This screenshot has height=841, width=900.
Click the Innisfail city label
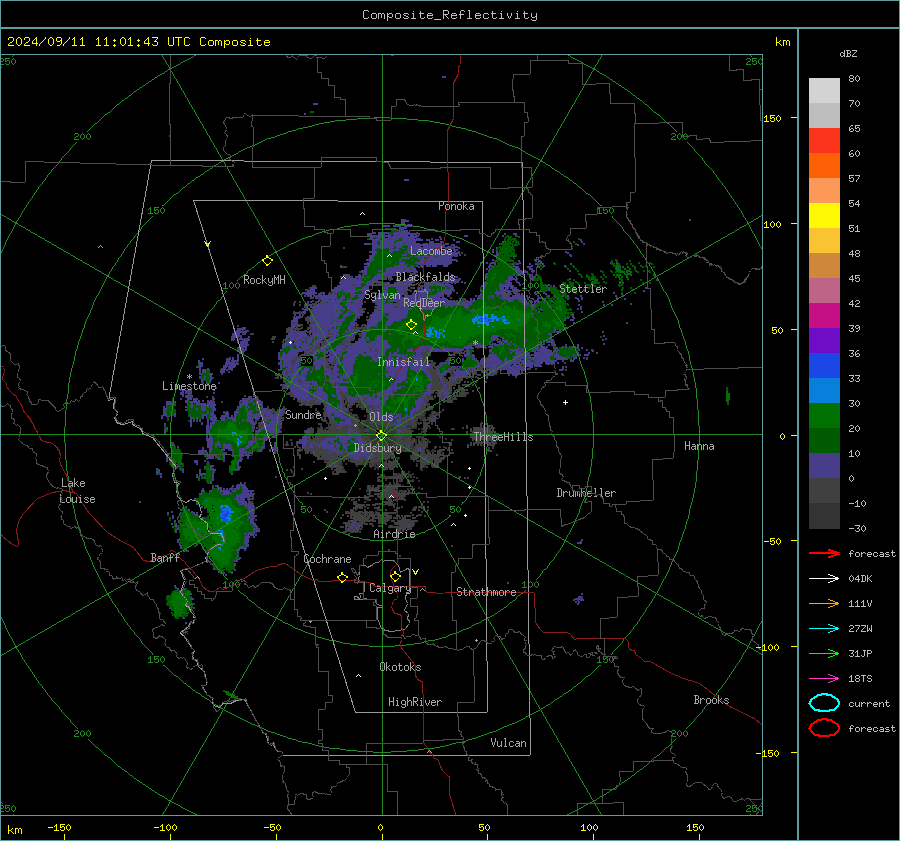pos(404,362)
